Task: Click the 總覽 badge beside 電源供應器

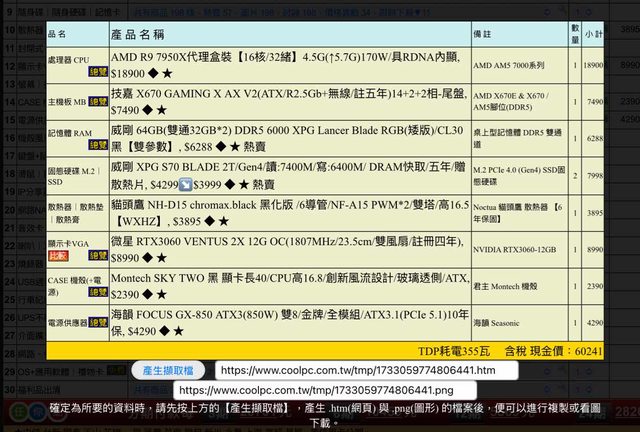Action: [97, 323]
